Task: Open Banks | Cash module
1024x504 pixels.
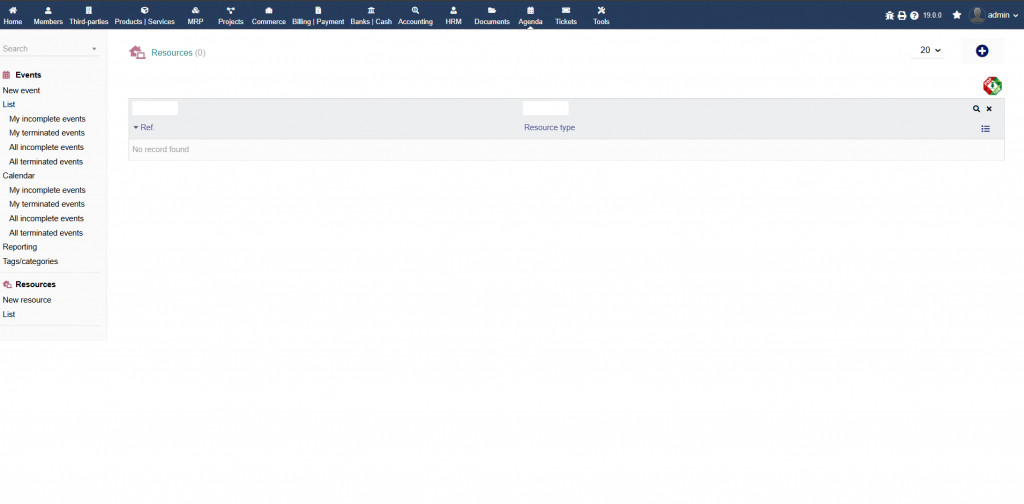Action: pyautogui.click(x=371, y=16)
